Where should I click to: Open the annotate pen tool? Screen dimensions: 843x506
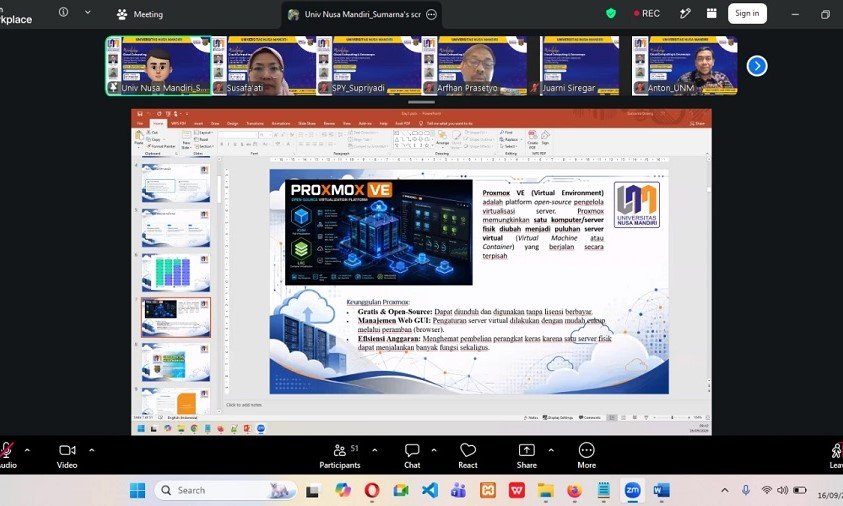coord(685,13)
